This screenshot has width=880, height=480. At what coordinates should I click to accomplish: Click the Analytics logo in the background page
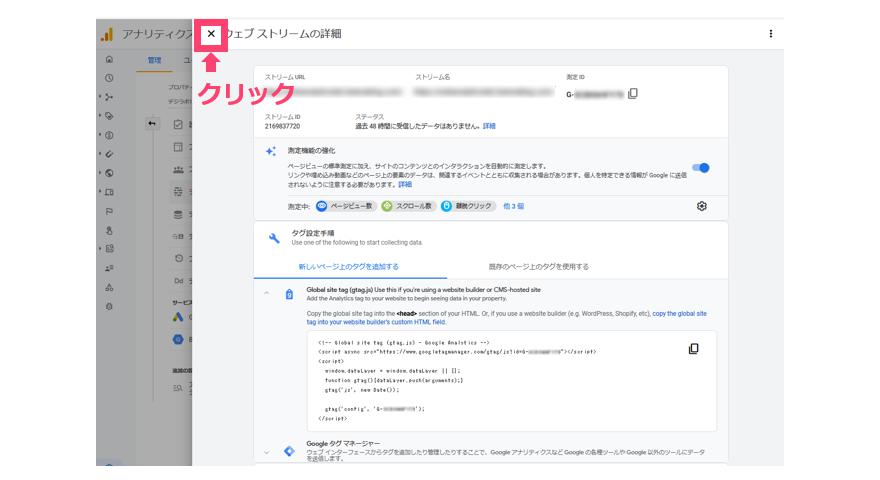point(106,35)
